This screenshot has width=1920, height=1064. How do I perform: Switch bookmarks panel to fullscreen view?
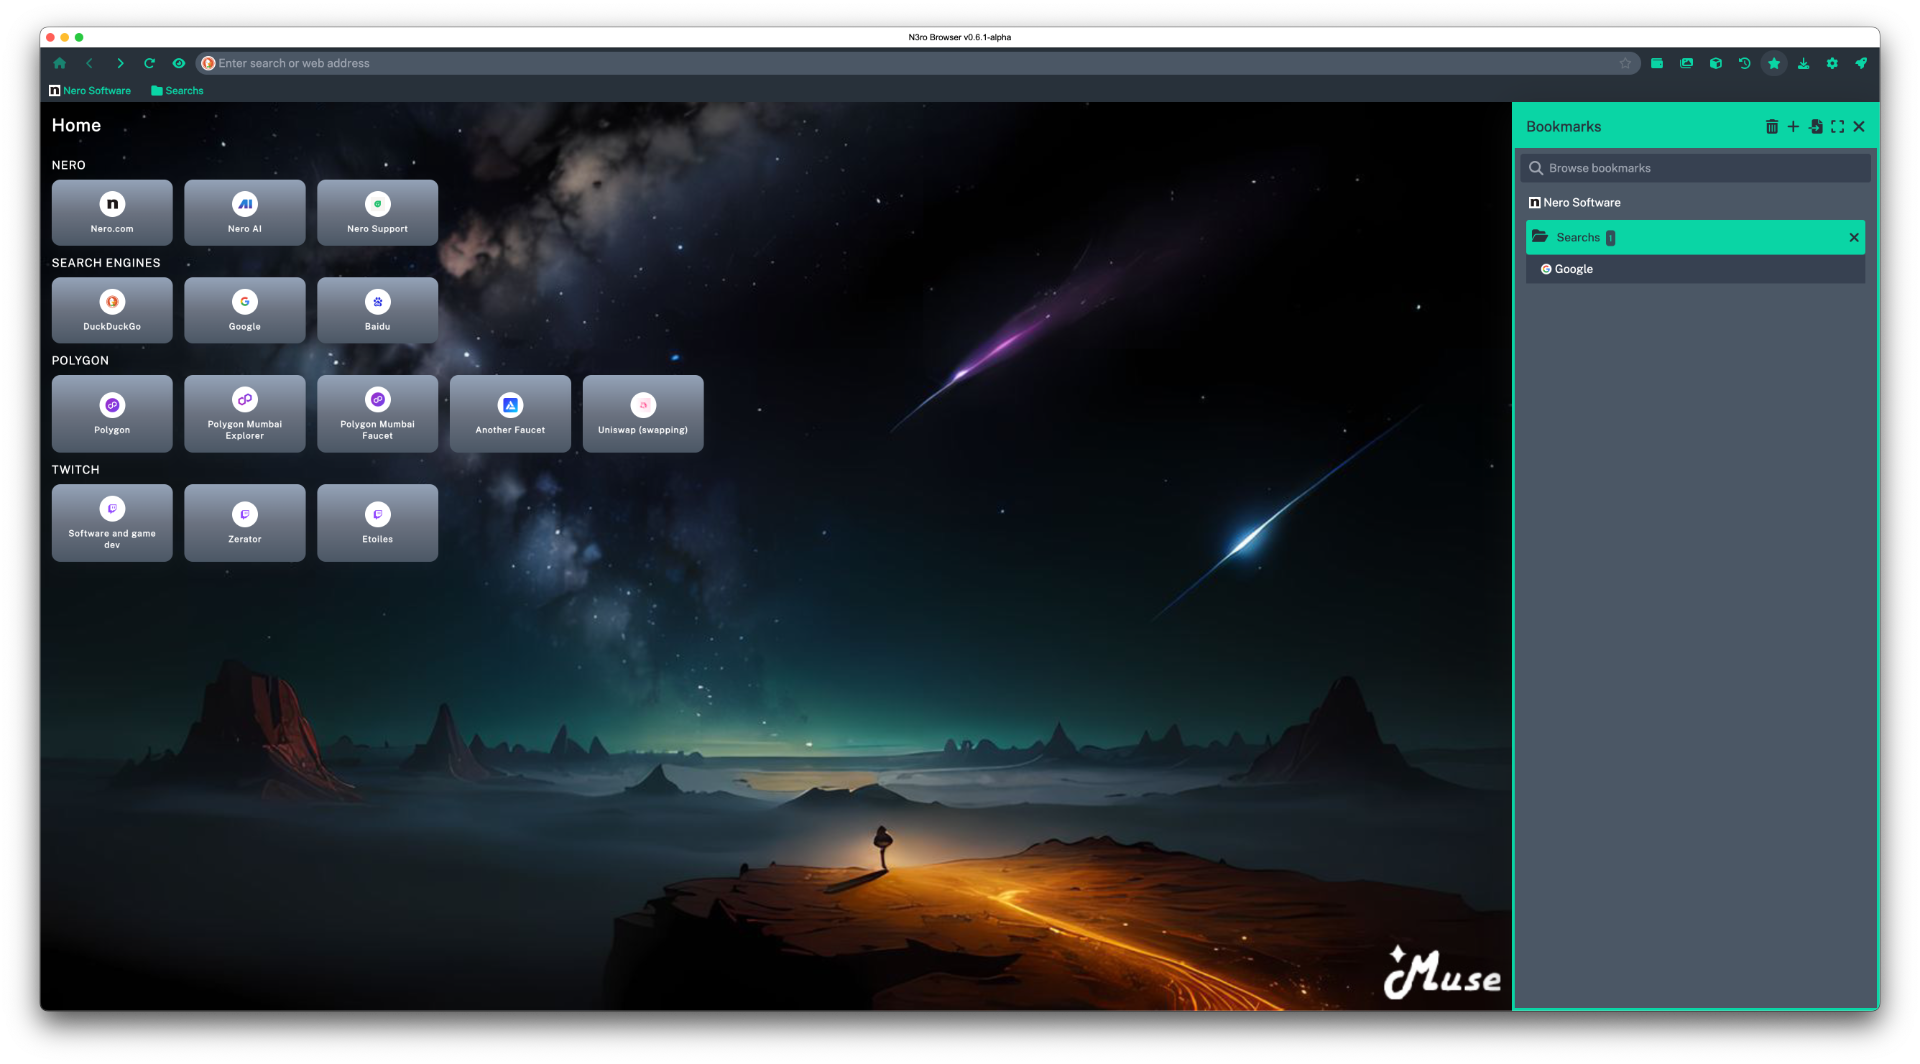(x=1838, y=127)
